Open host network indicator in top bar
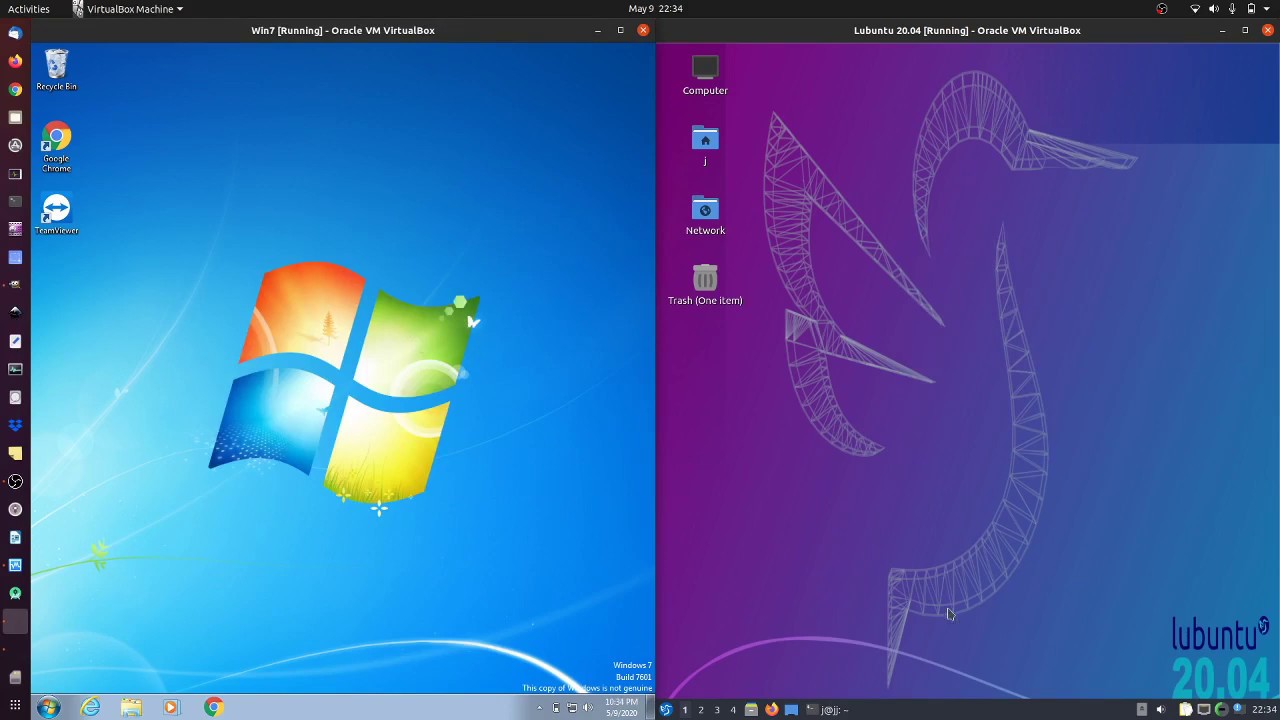Image resolution: width=1280 pixels, height=720 pixels. click(1195, 9)
